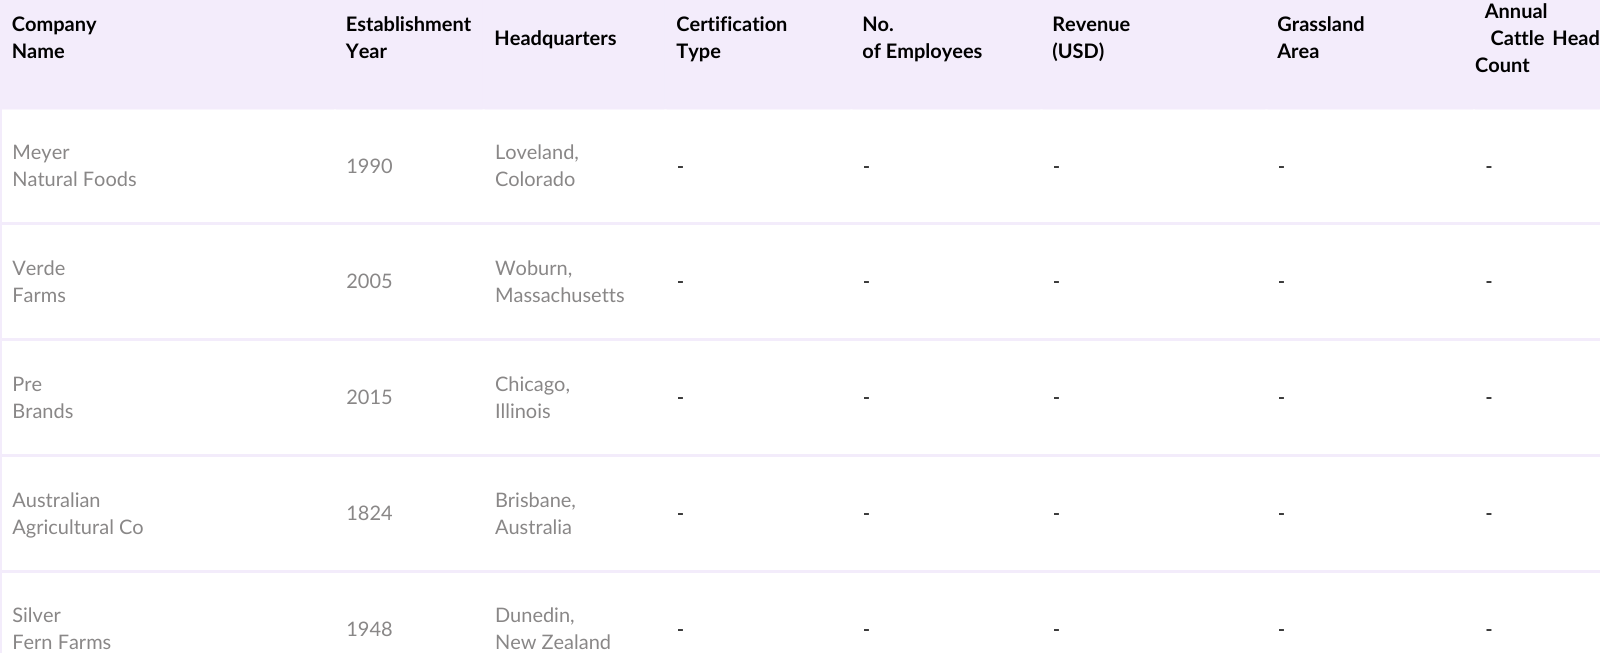Screen dimensions: 1600x653
Task: Click the 1824 establishment year cell
Action: pyautogui.click(x=369, y=514)
